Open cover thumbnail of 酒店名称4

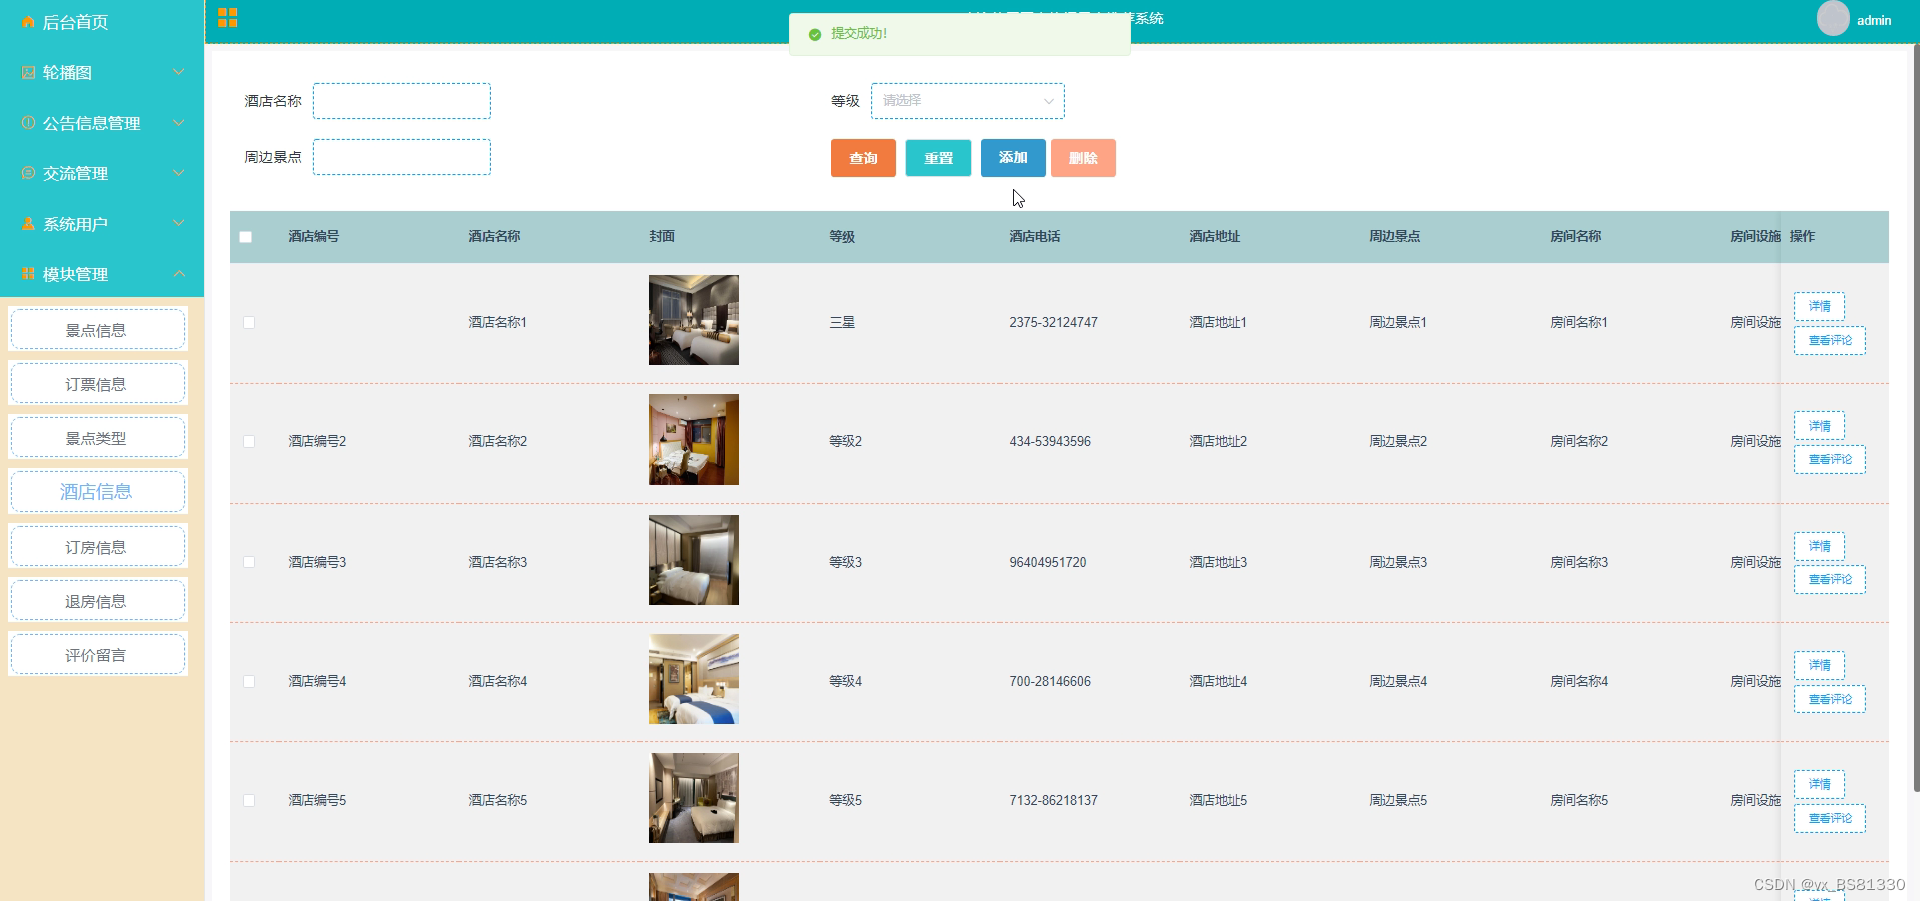click(694, 679)
